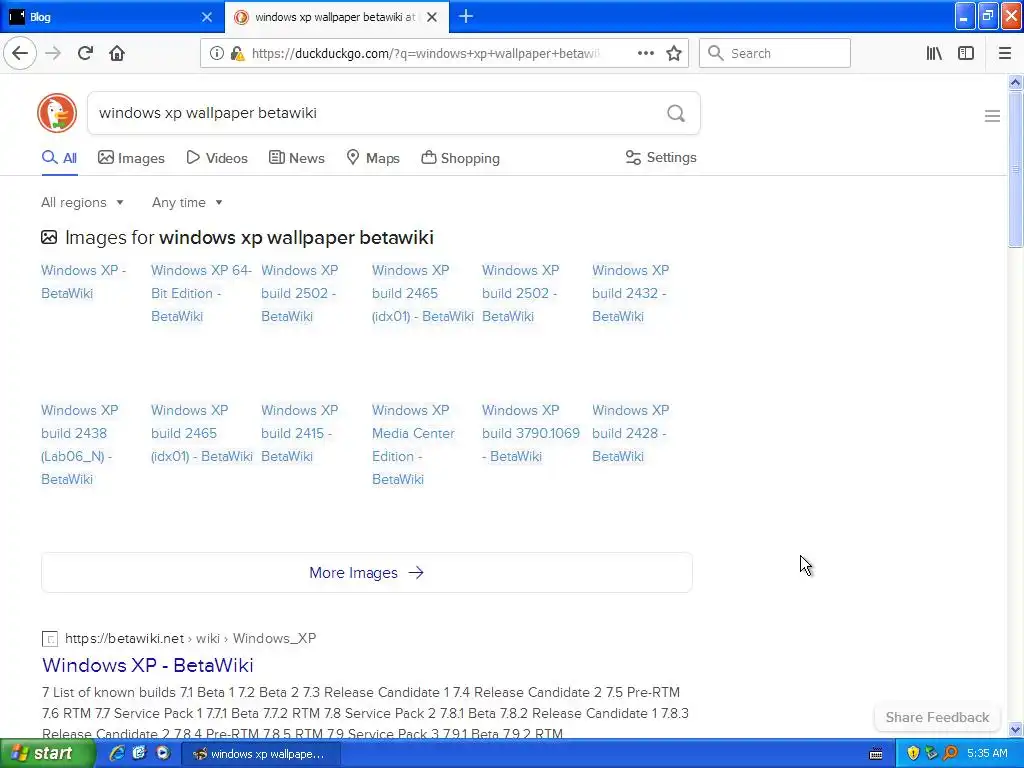Open Windows XP build 3790.1069 - BetaWiki image

tap(531, 433)
